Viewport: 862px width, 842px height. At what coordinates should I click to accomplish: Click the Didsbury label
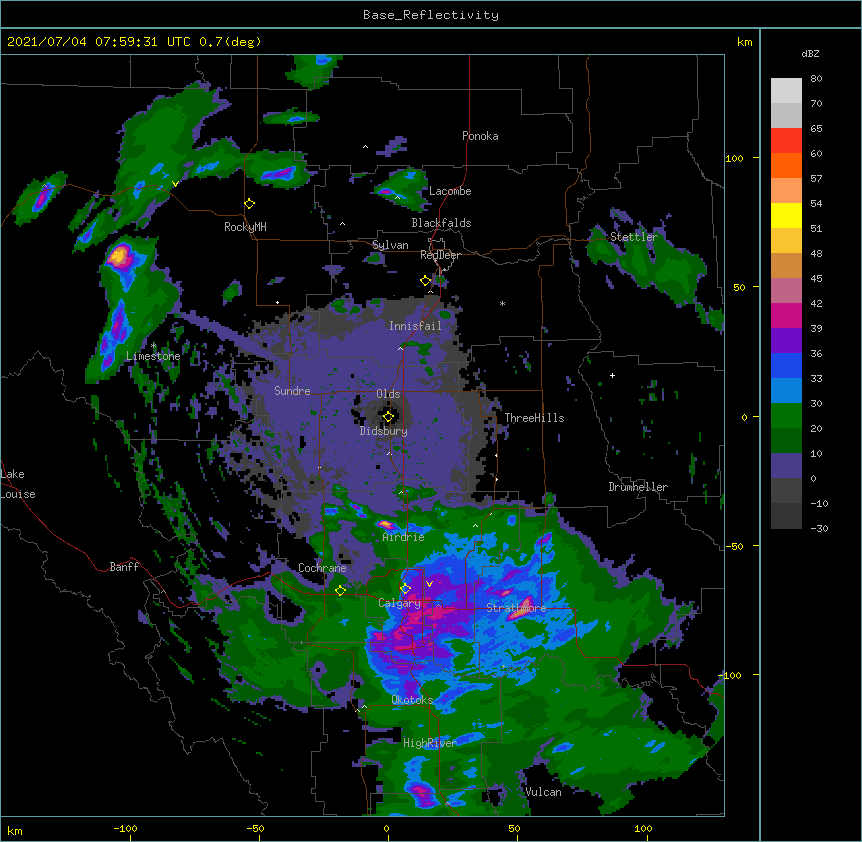pyautogui.click(x=384, y=431)
